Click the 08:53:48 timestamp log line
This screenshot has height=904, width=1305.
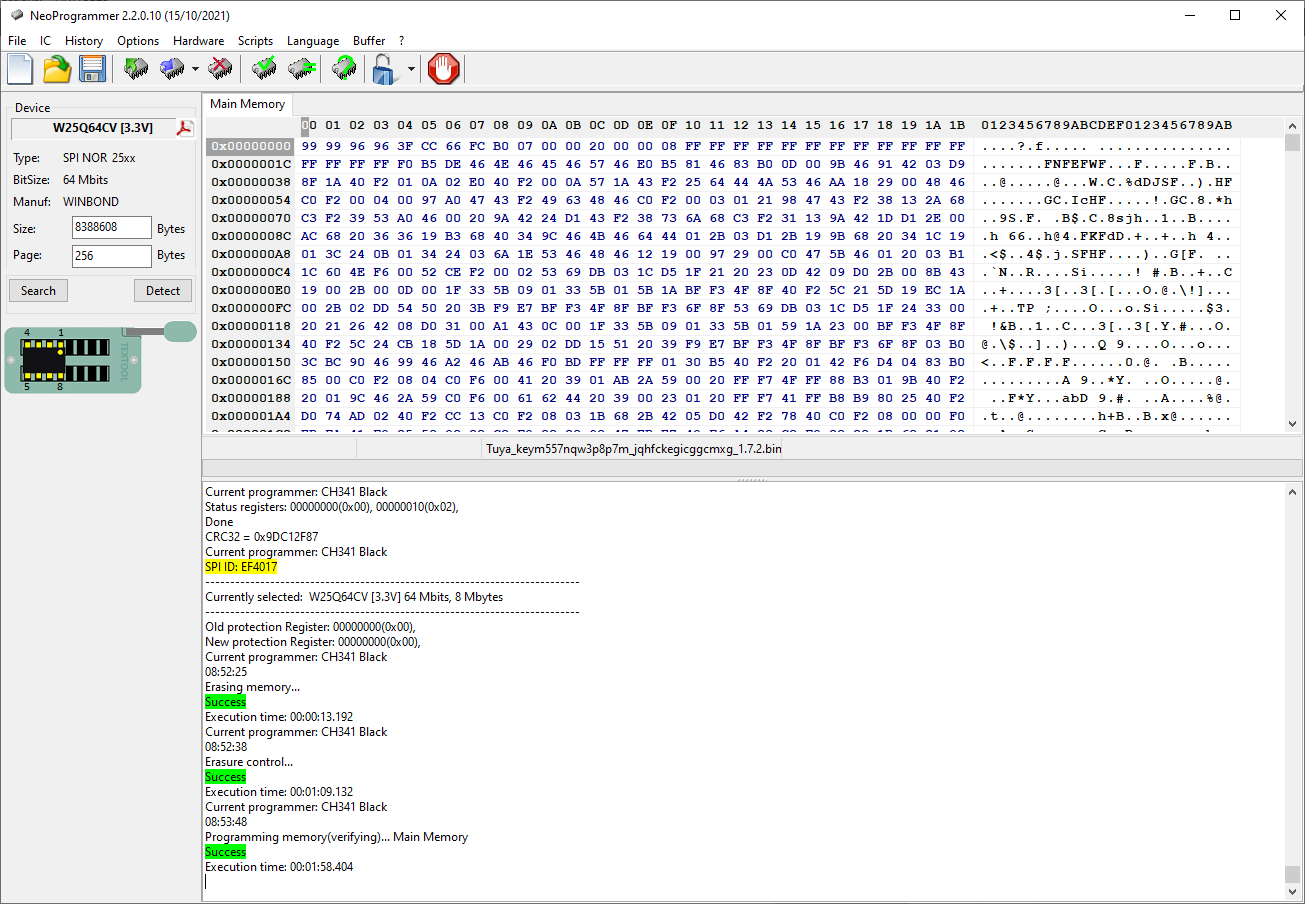click(226, 822)
